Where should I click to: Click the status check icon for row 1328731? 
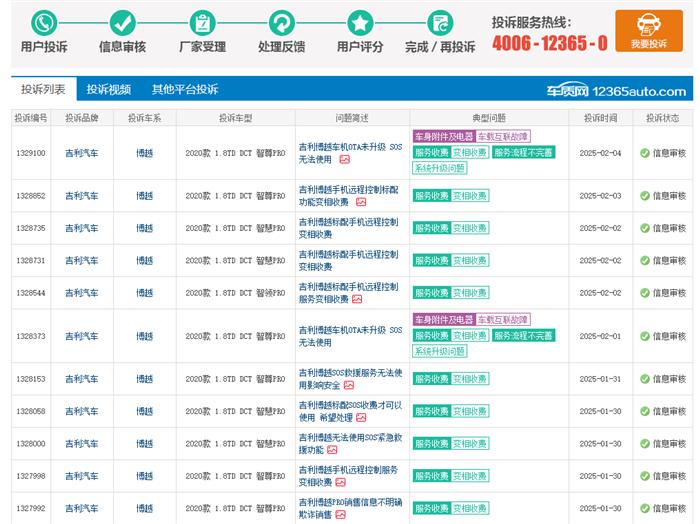pyautogui.click(x=645, y=260)
